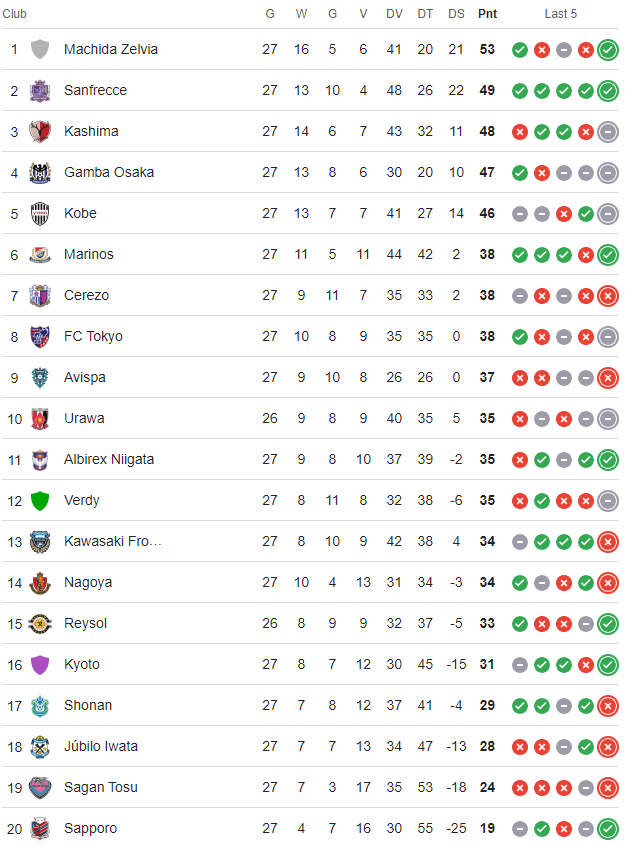This screenshot has height=855, width=635.
Task: Click Kyoto's purple shield icon
Action: pyautogui.click(x=40, y=664)
